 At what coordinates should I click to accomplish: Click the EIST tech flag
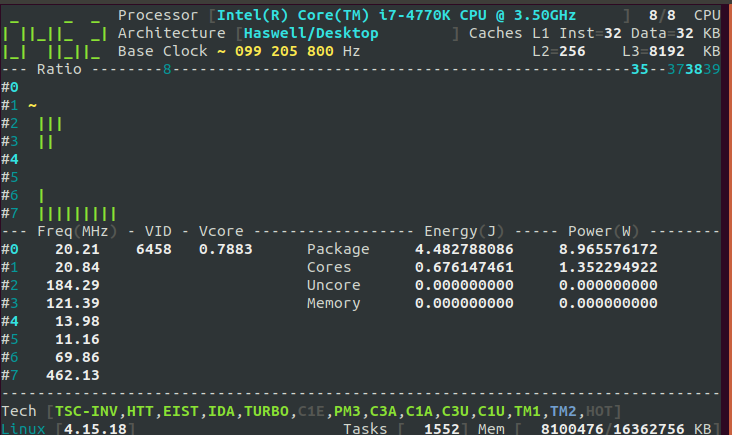[181, 412]
